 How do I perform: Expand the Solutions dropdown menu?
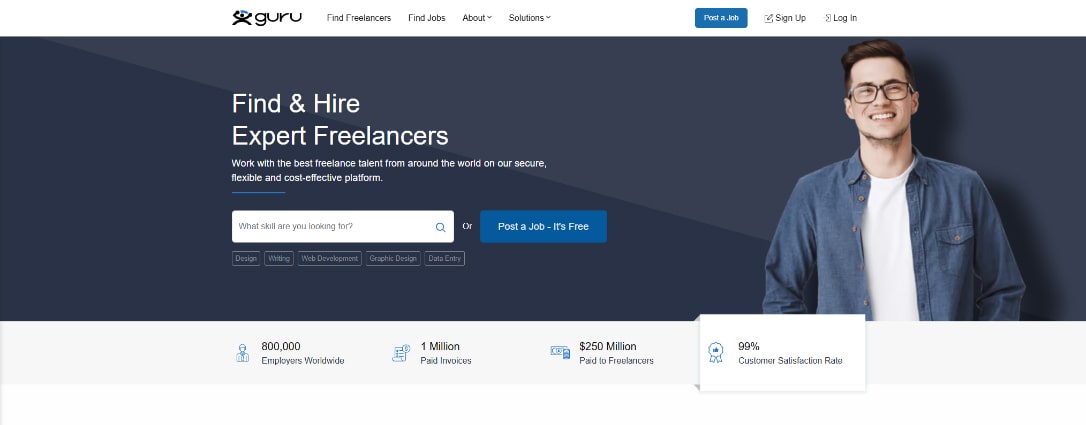pos(529,18)
